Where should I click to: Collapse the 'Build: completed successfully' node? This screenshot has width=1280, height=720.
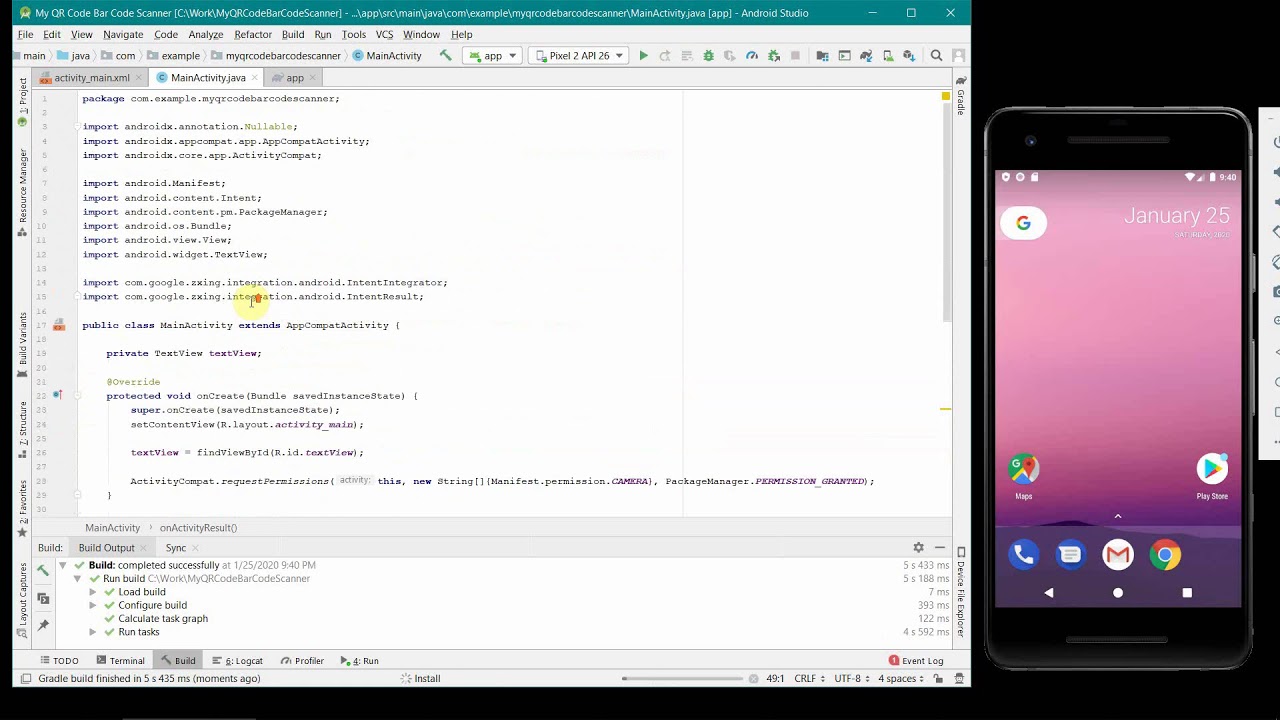click(x=63, y=565)
